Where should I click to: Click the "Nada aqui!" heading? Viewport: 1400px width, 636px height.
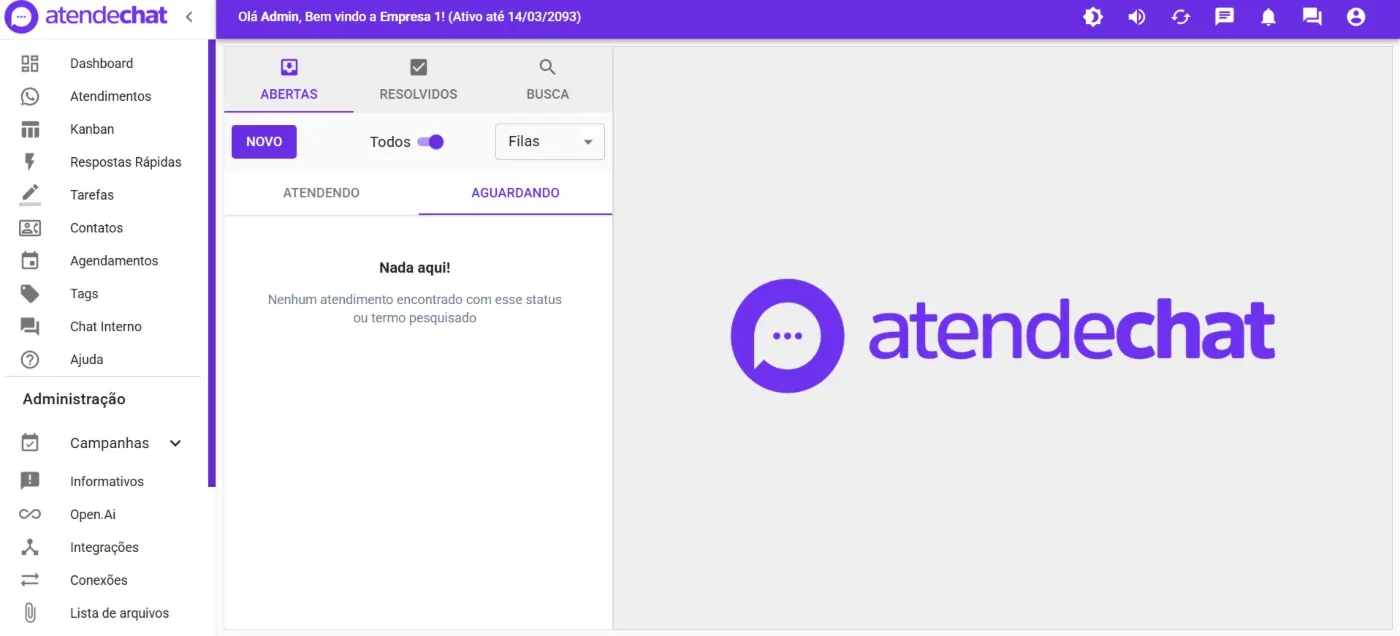coord(415,268)
